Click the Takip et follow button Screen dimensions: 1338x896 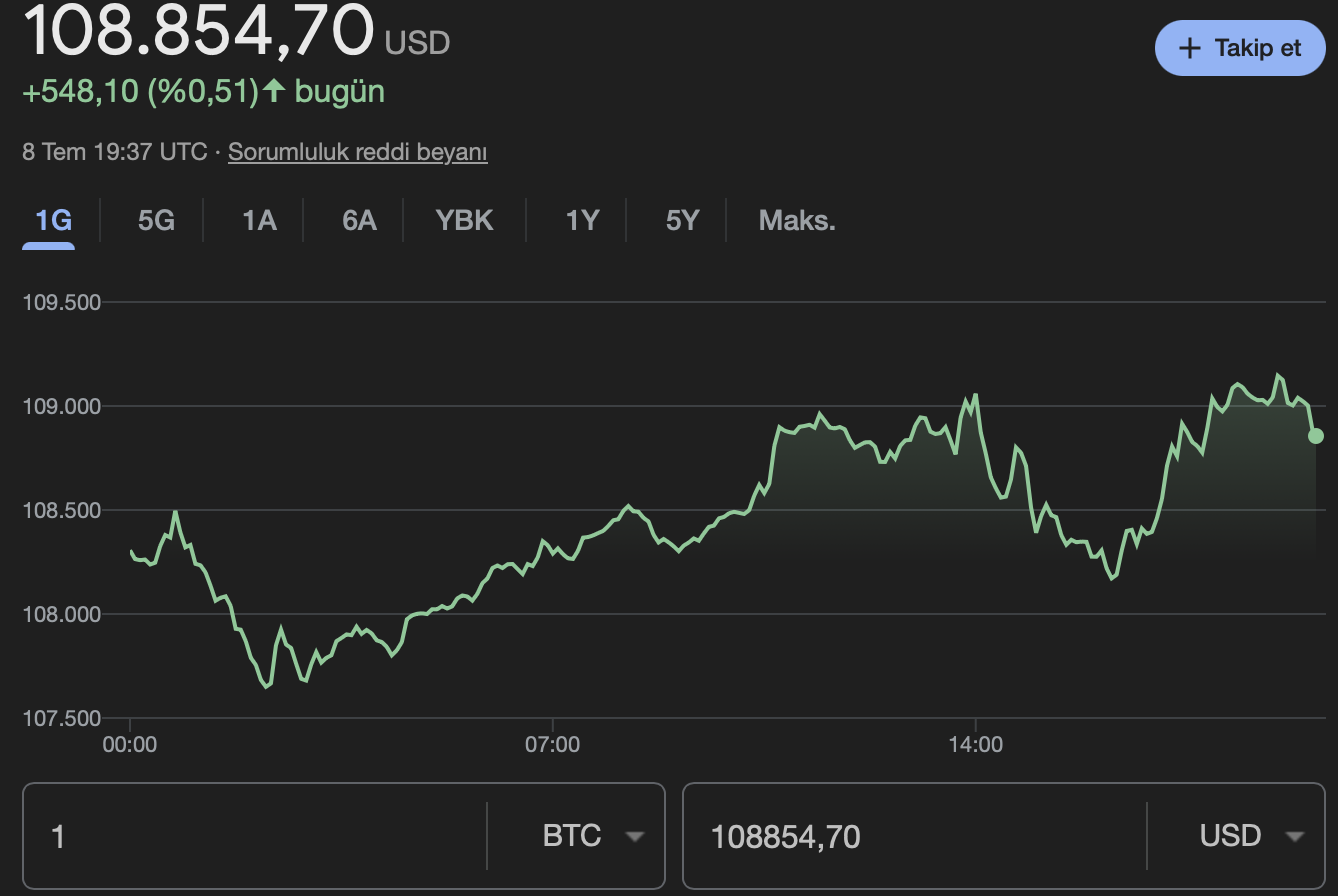(1240, 48)
